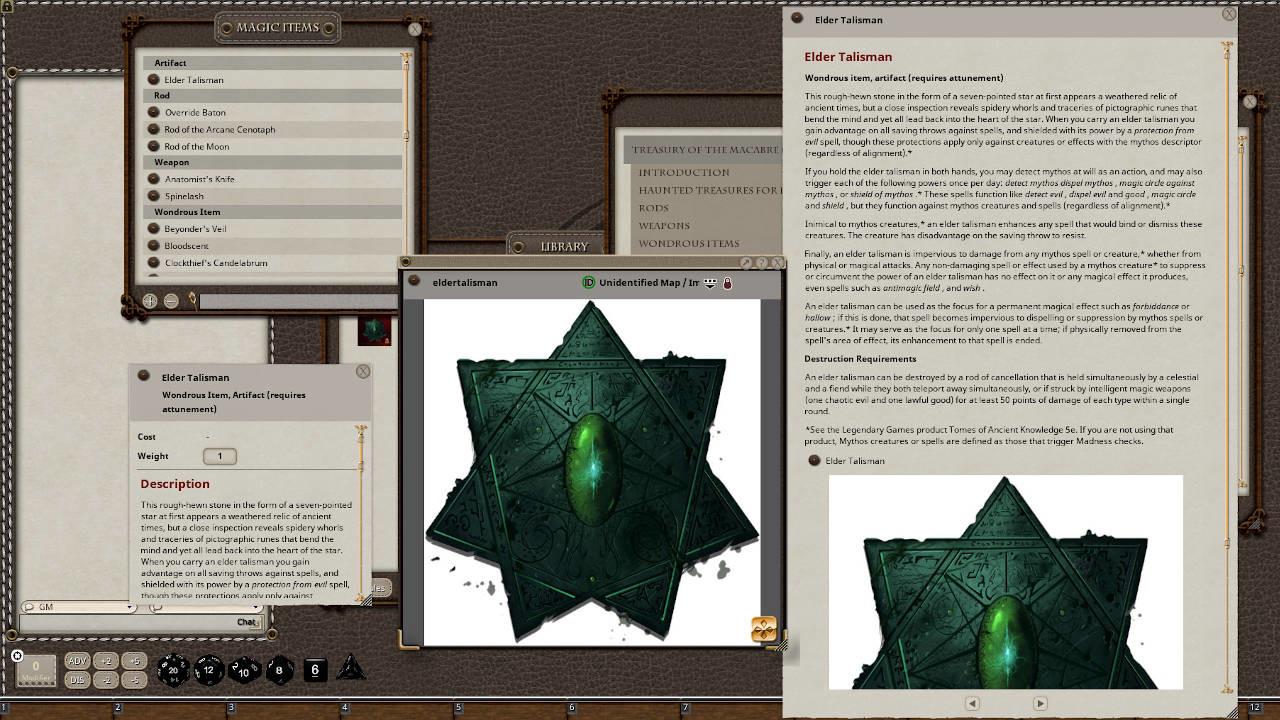Click the orange move icon on talisman image
The image size is (1280, 720).
[764, 628]
